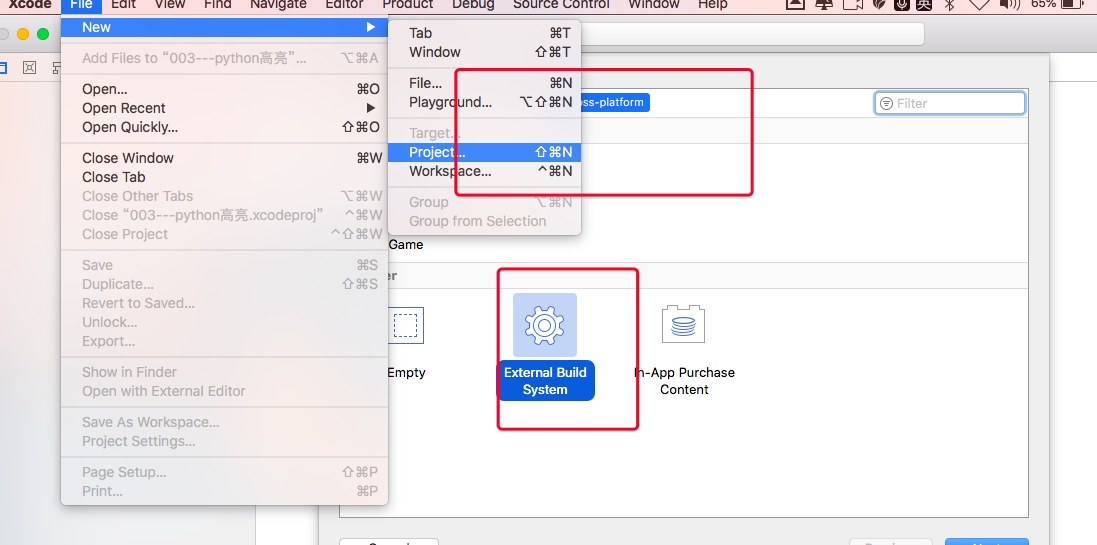The width and height of the screenshot is (1097, 545).
Task: Click the Bluetooth status icon in menu bar
Action: point(949,4)
